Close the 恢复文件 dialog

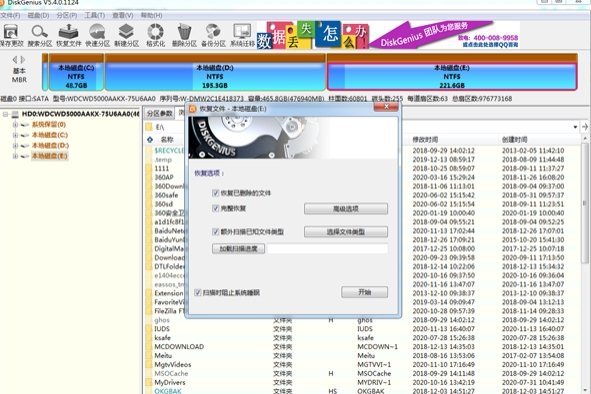386,107
